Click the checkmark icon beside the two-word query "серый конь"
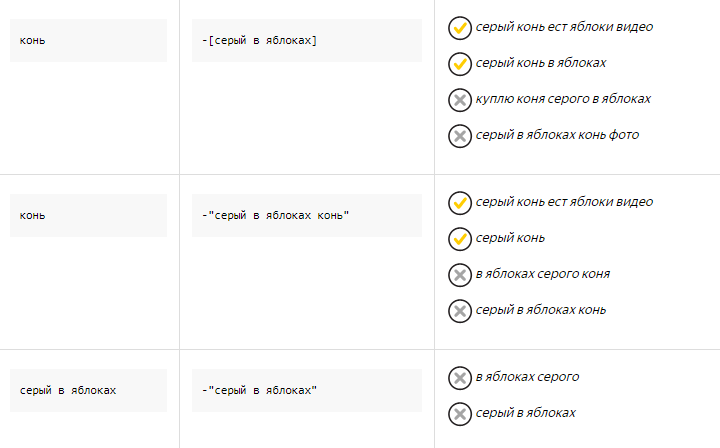The image size is (720, 448). point(460,239)
